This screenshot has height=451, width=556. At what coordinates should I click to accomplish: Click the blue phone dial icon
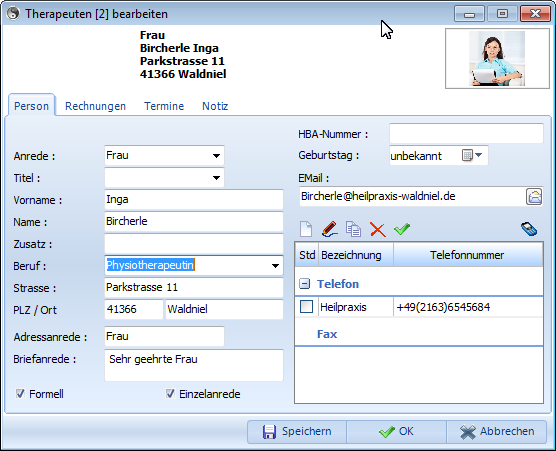529,229
